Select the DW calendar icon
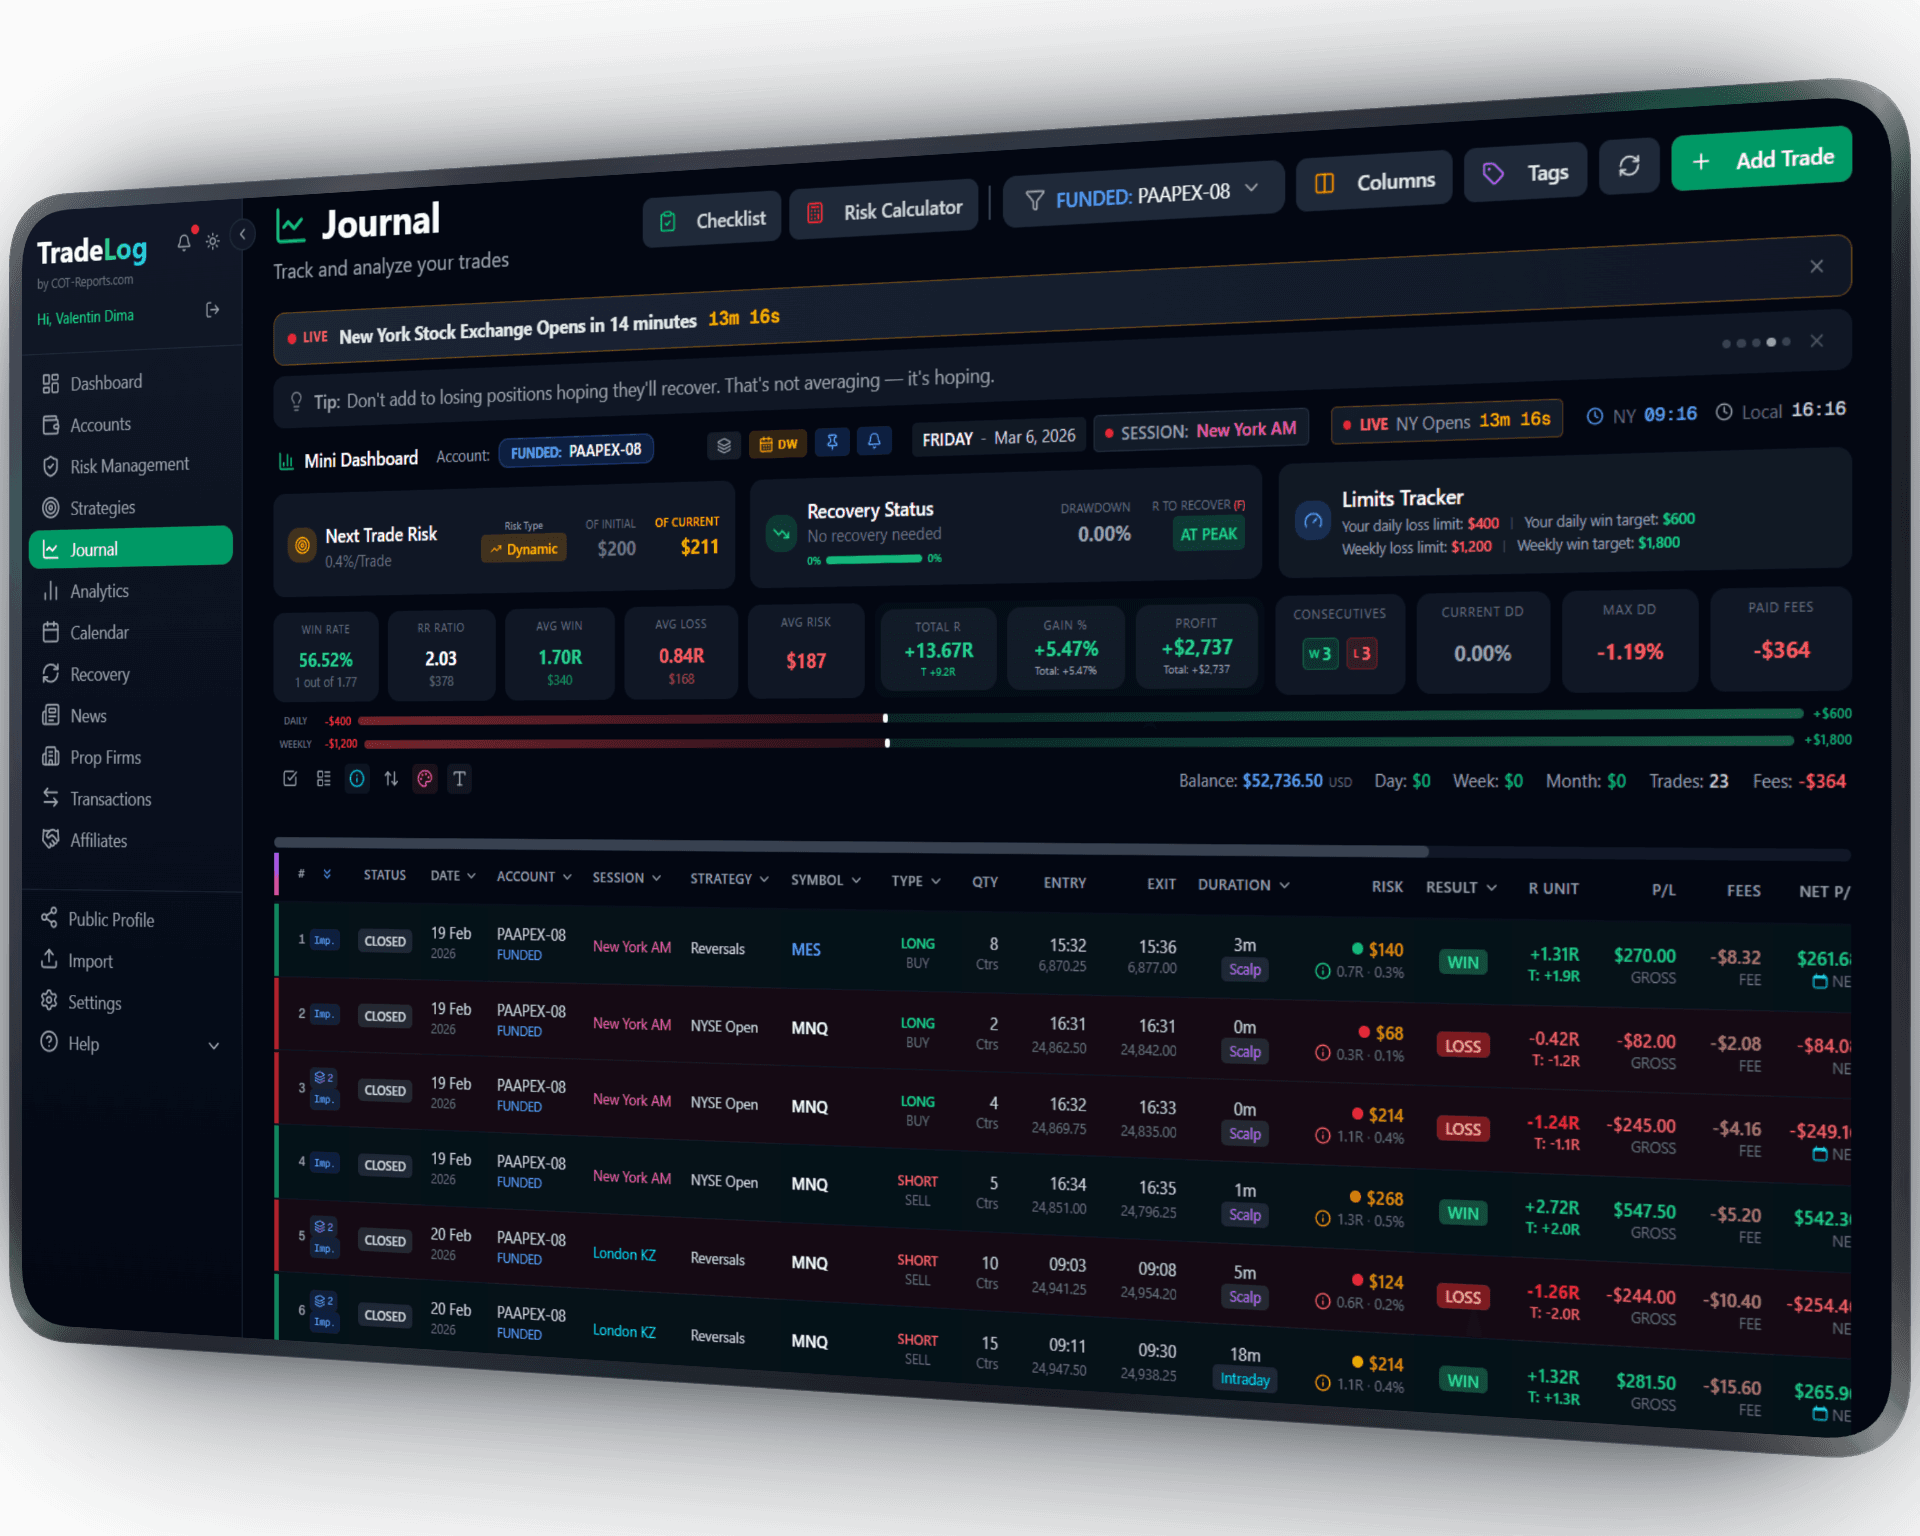The image size is (1920, 1536). 778,443
